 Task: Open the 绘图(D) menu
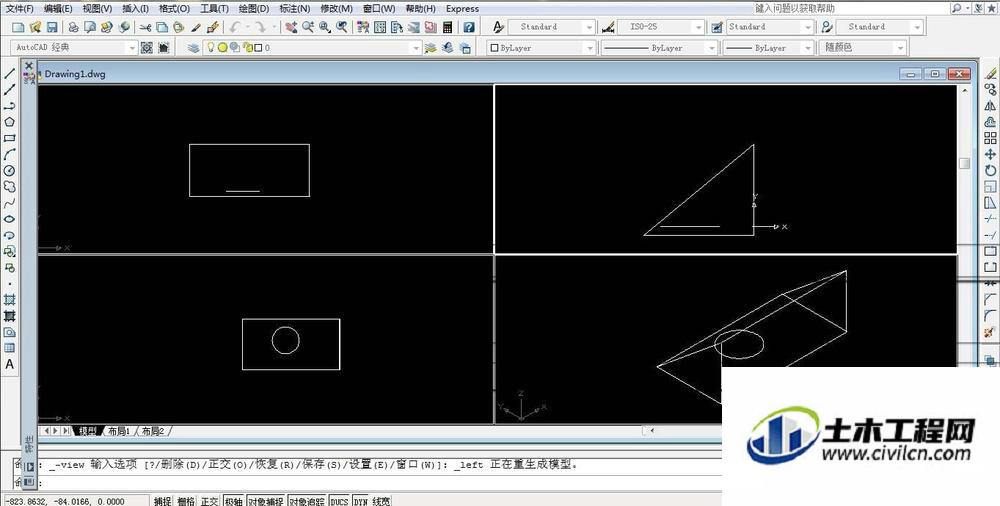point(253,9)
